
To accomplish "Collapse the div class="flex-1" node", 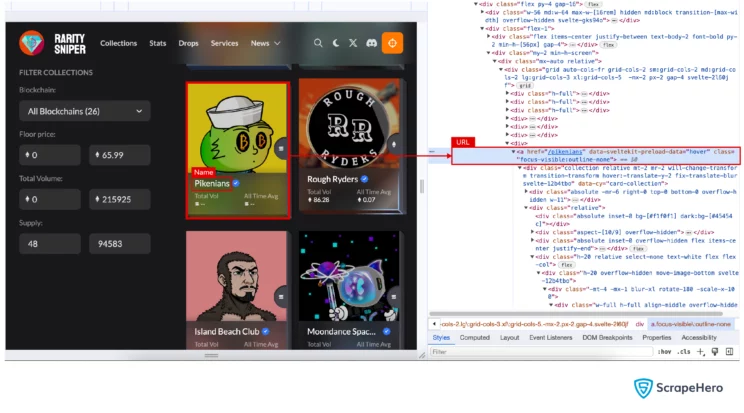I will point(482,28).
